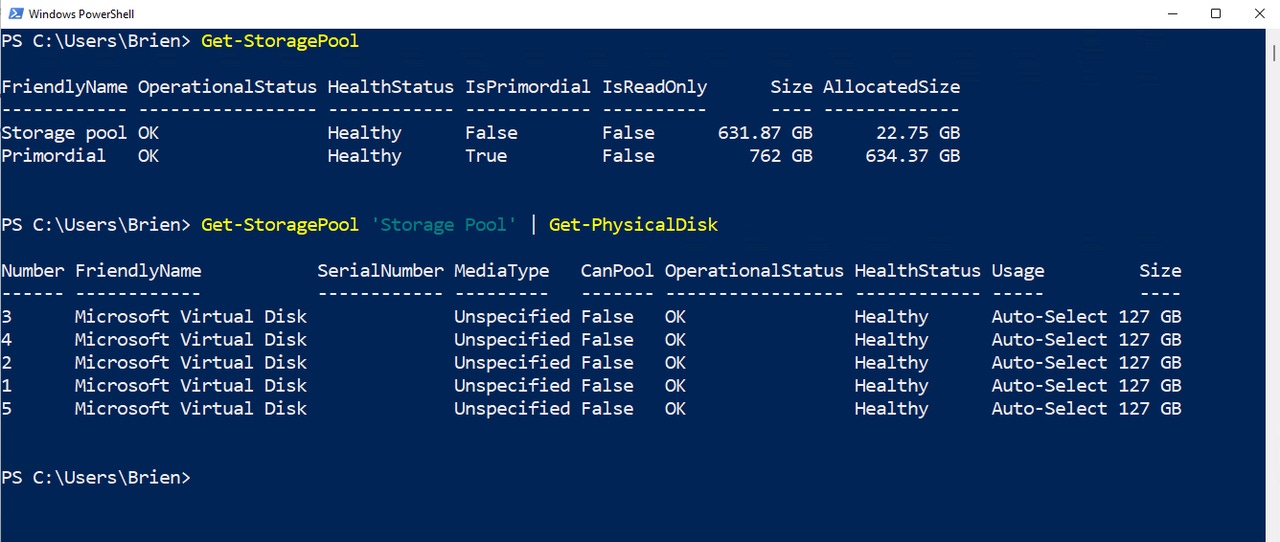Click the 'Storage Pool' string argument

443,225
